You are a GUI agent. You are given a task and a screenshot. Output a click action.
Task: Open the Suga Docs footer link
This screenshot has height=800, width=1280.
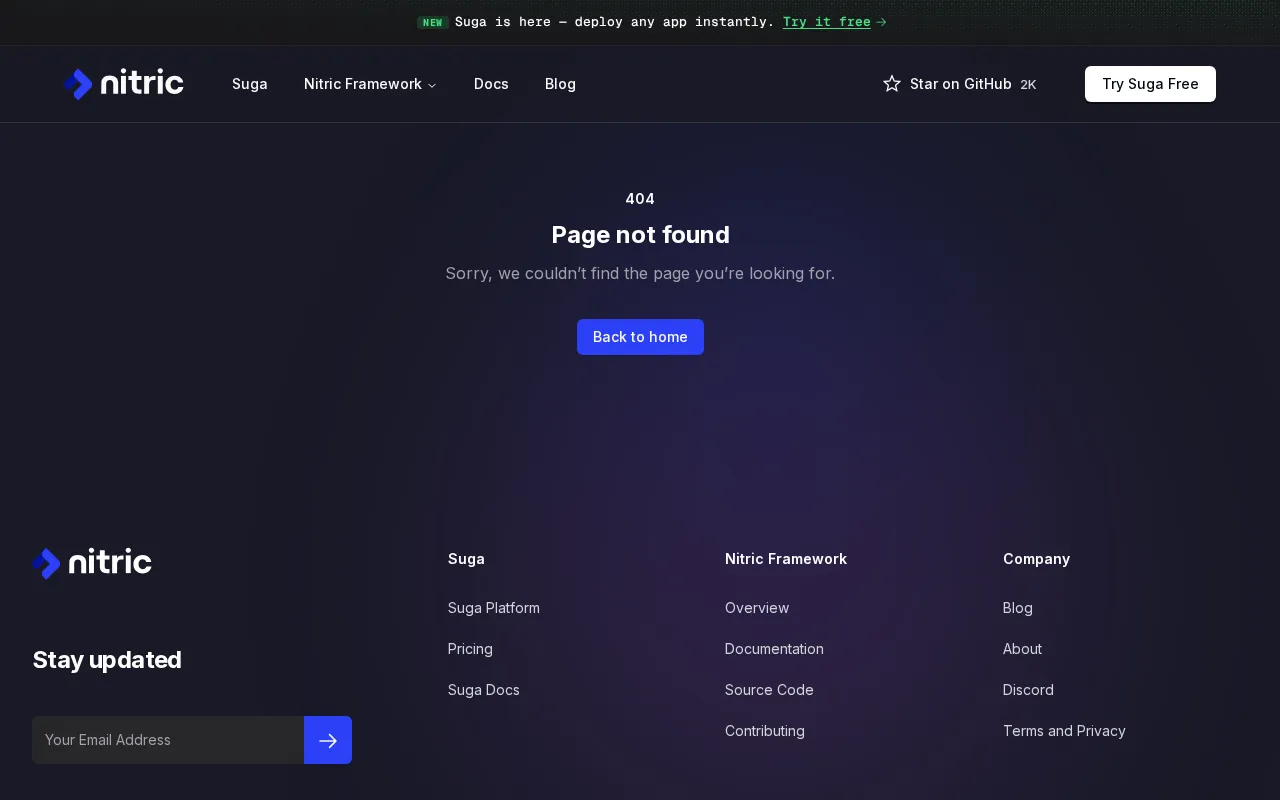[484, 690]
